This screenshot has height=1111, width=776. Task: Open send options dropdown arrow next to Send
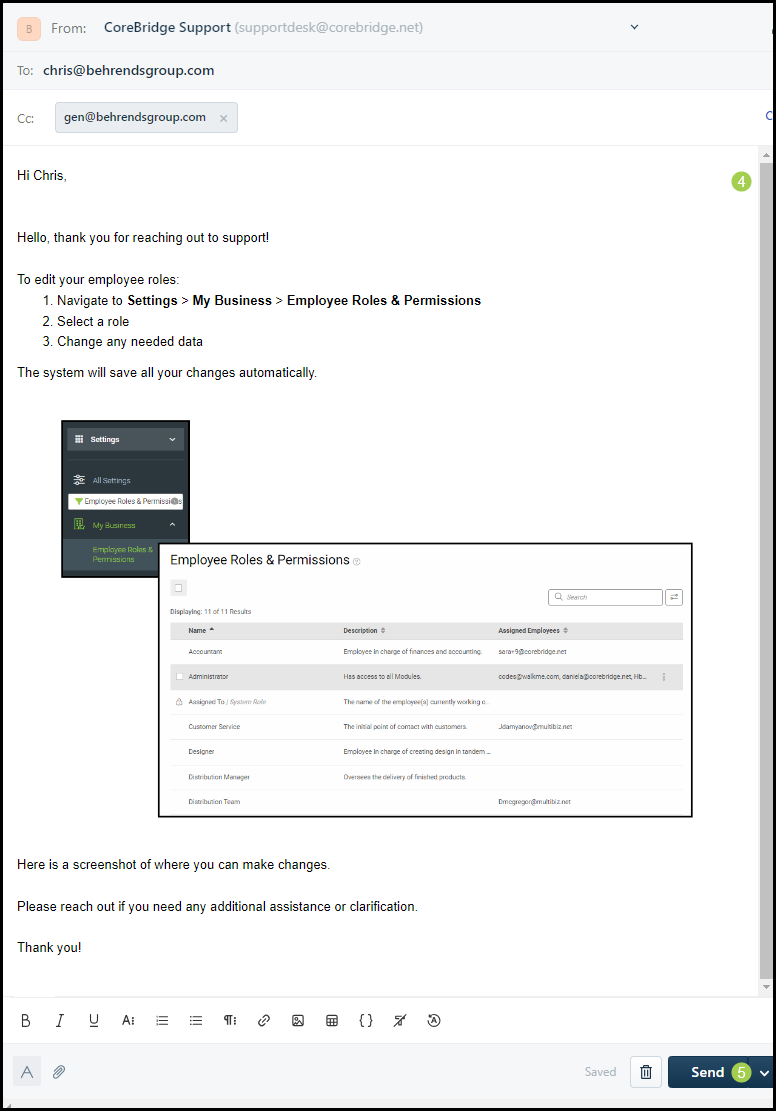coord(764,1073)
